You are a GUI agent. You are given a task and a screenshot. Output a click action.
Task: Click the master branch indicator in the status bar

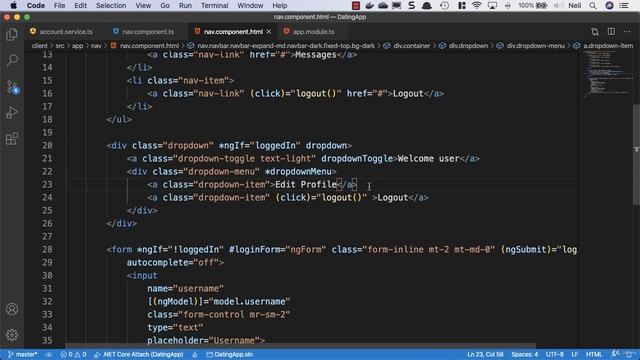[x=22, y=354]
